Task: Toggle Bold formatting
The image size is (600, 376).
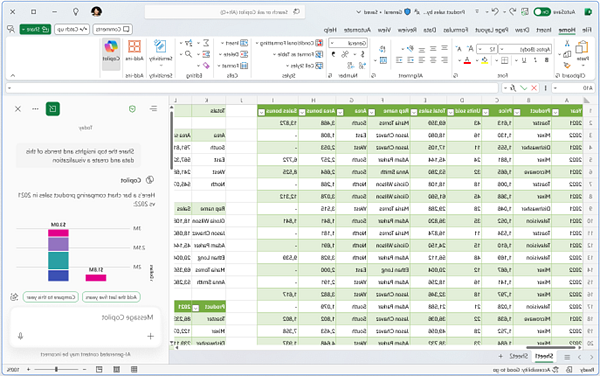Action: coord(546,60)
